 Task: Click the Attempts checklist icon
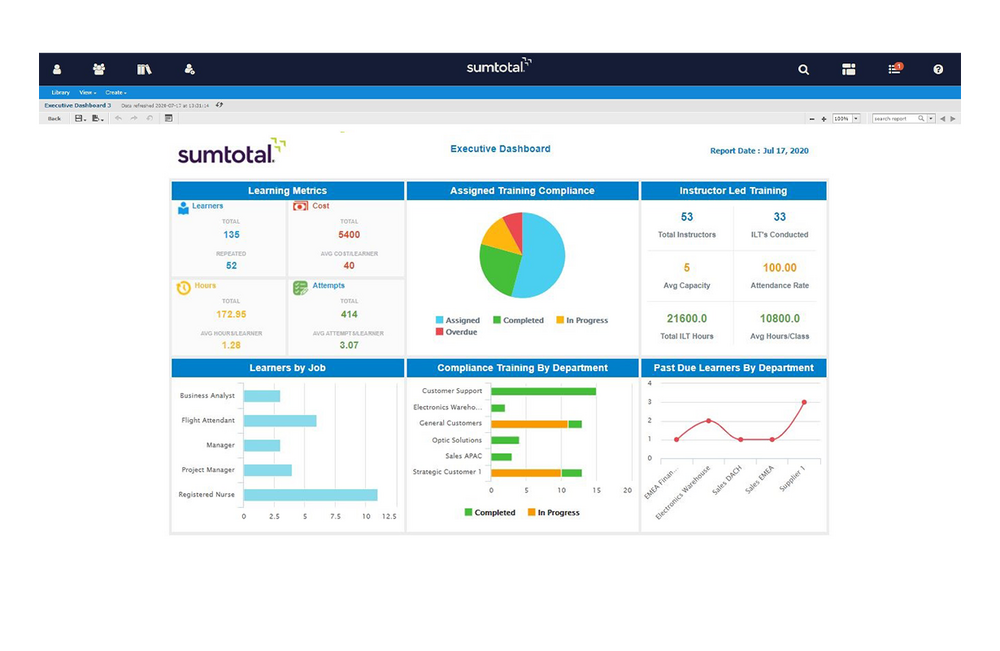300,288
